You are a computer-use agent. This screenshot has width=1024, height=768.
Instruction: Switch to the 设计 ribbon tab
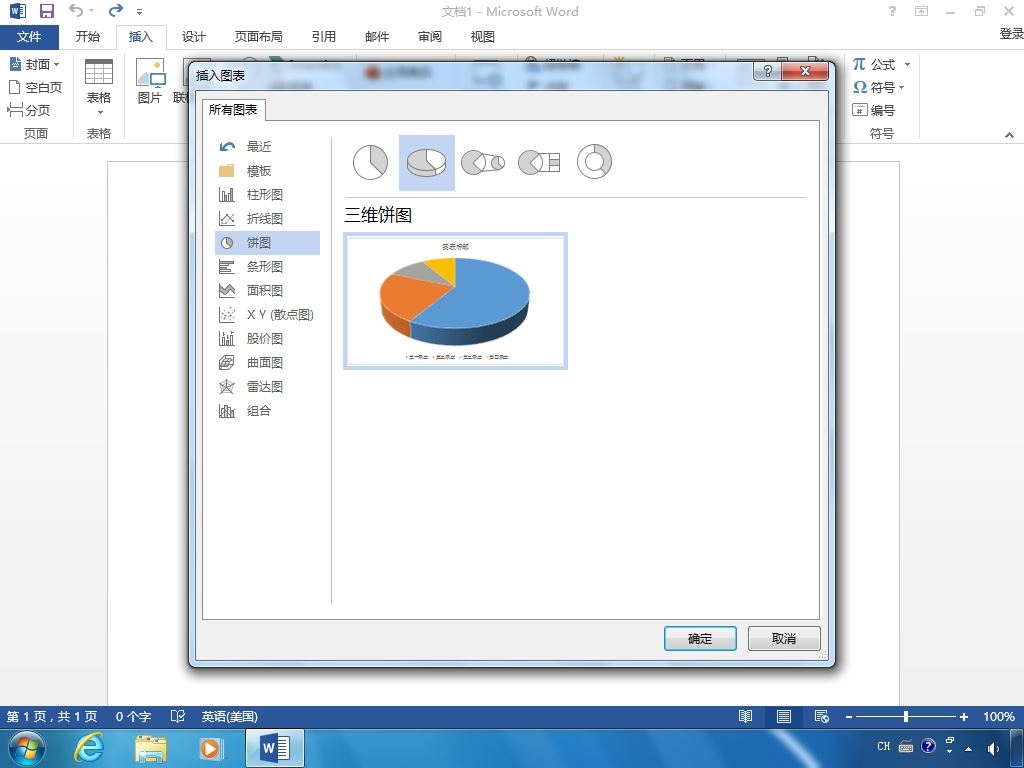(x=193, y=37)
